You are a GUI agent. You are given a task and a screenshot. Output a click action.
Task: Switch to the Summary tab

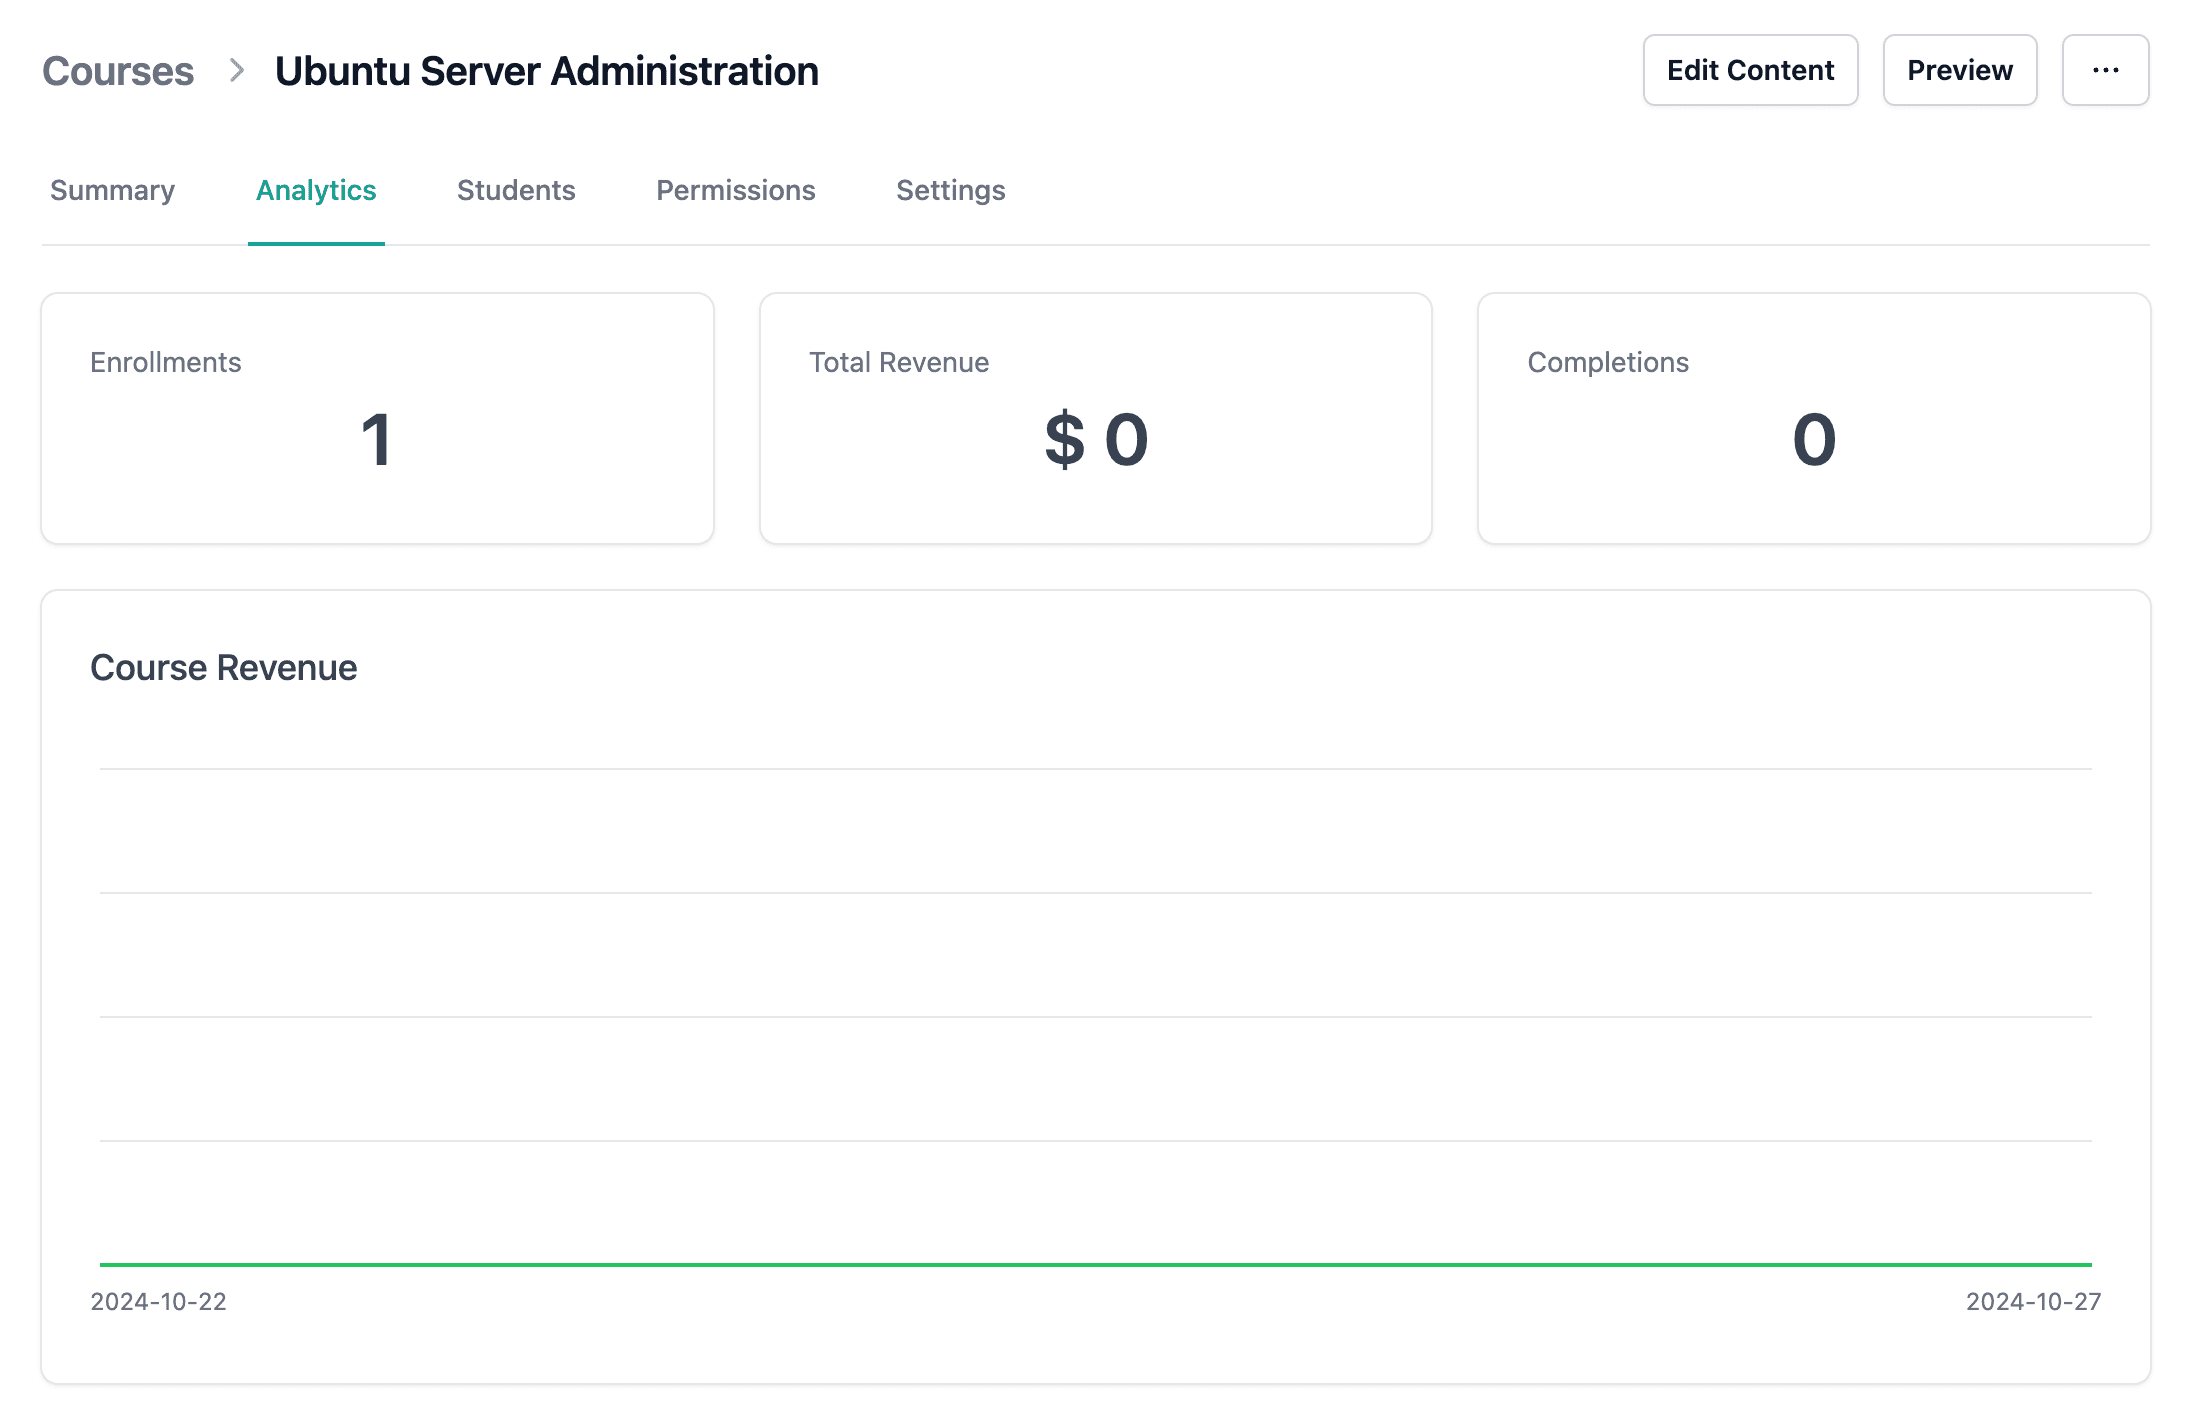(112, 190)
